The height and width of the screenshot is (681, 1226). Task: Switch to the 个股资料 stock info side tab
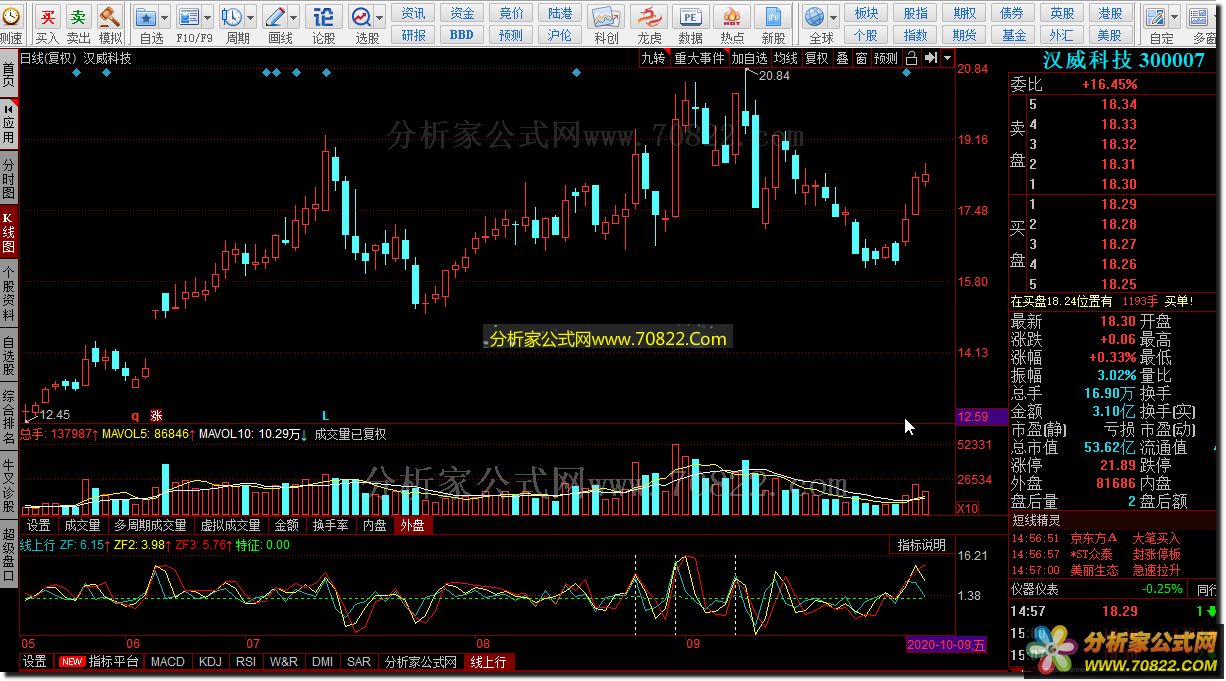click(x=9, y=291)
